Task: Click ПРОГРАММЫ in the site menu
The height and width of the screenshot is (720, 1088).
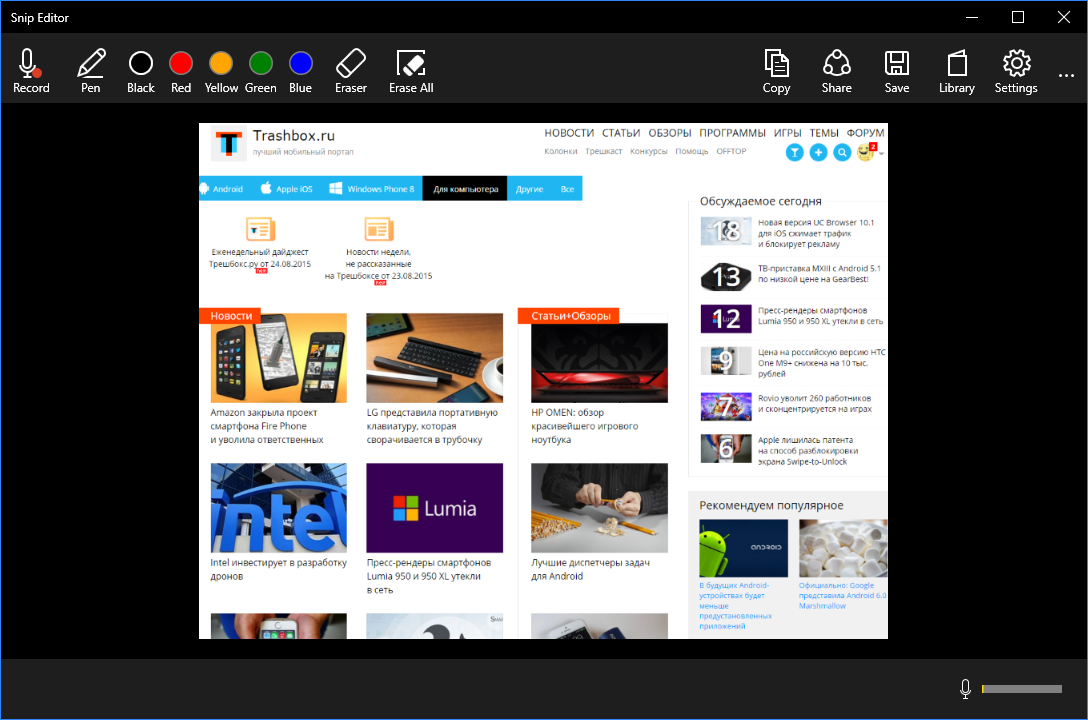Action: pos(732,133)
